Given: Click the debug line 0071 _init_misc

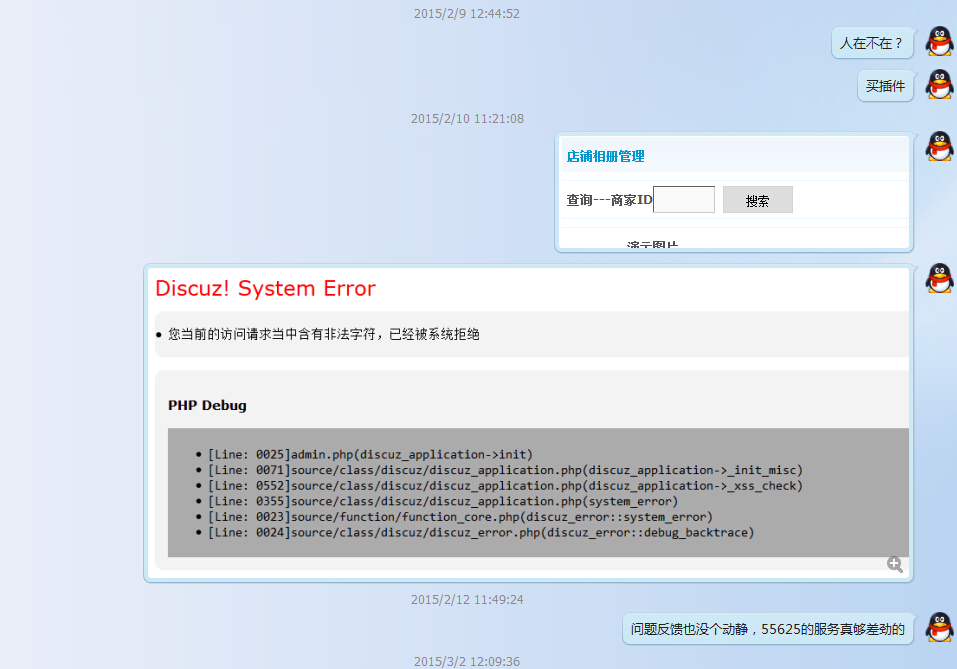Looking at the screenshot, I should point(505,470).
